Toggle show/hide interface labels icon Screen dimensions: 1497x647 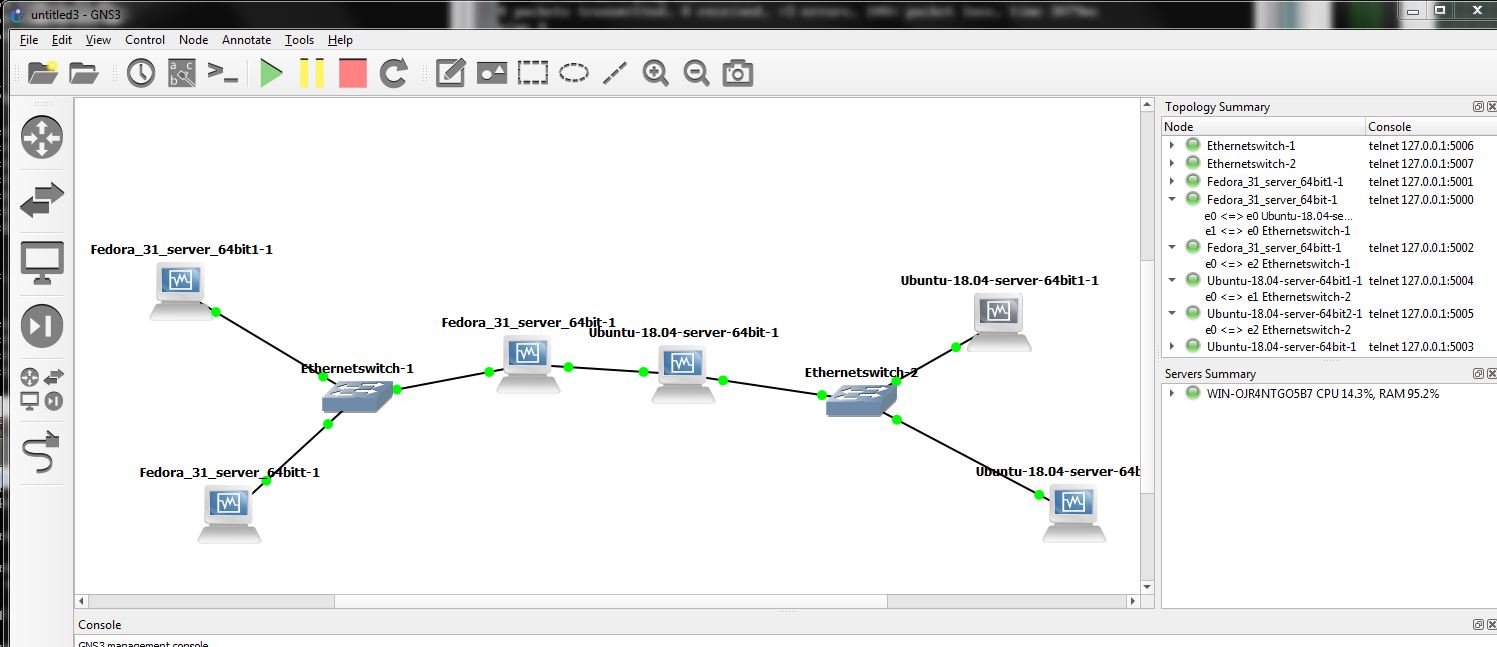pos(182,73)
